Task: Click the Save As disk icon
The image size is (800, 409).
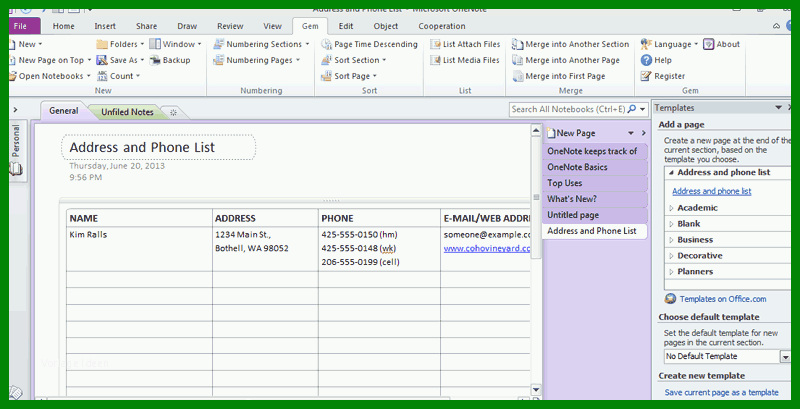Action: (x=102, y=60)
